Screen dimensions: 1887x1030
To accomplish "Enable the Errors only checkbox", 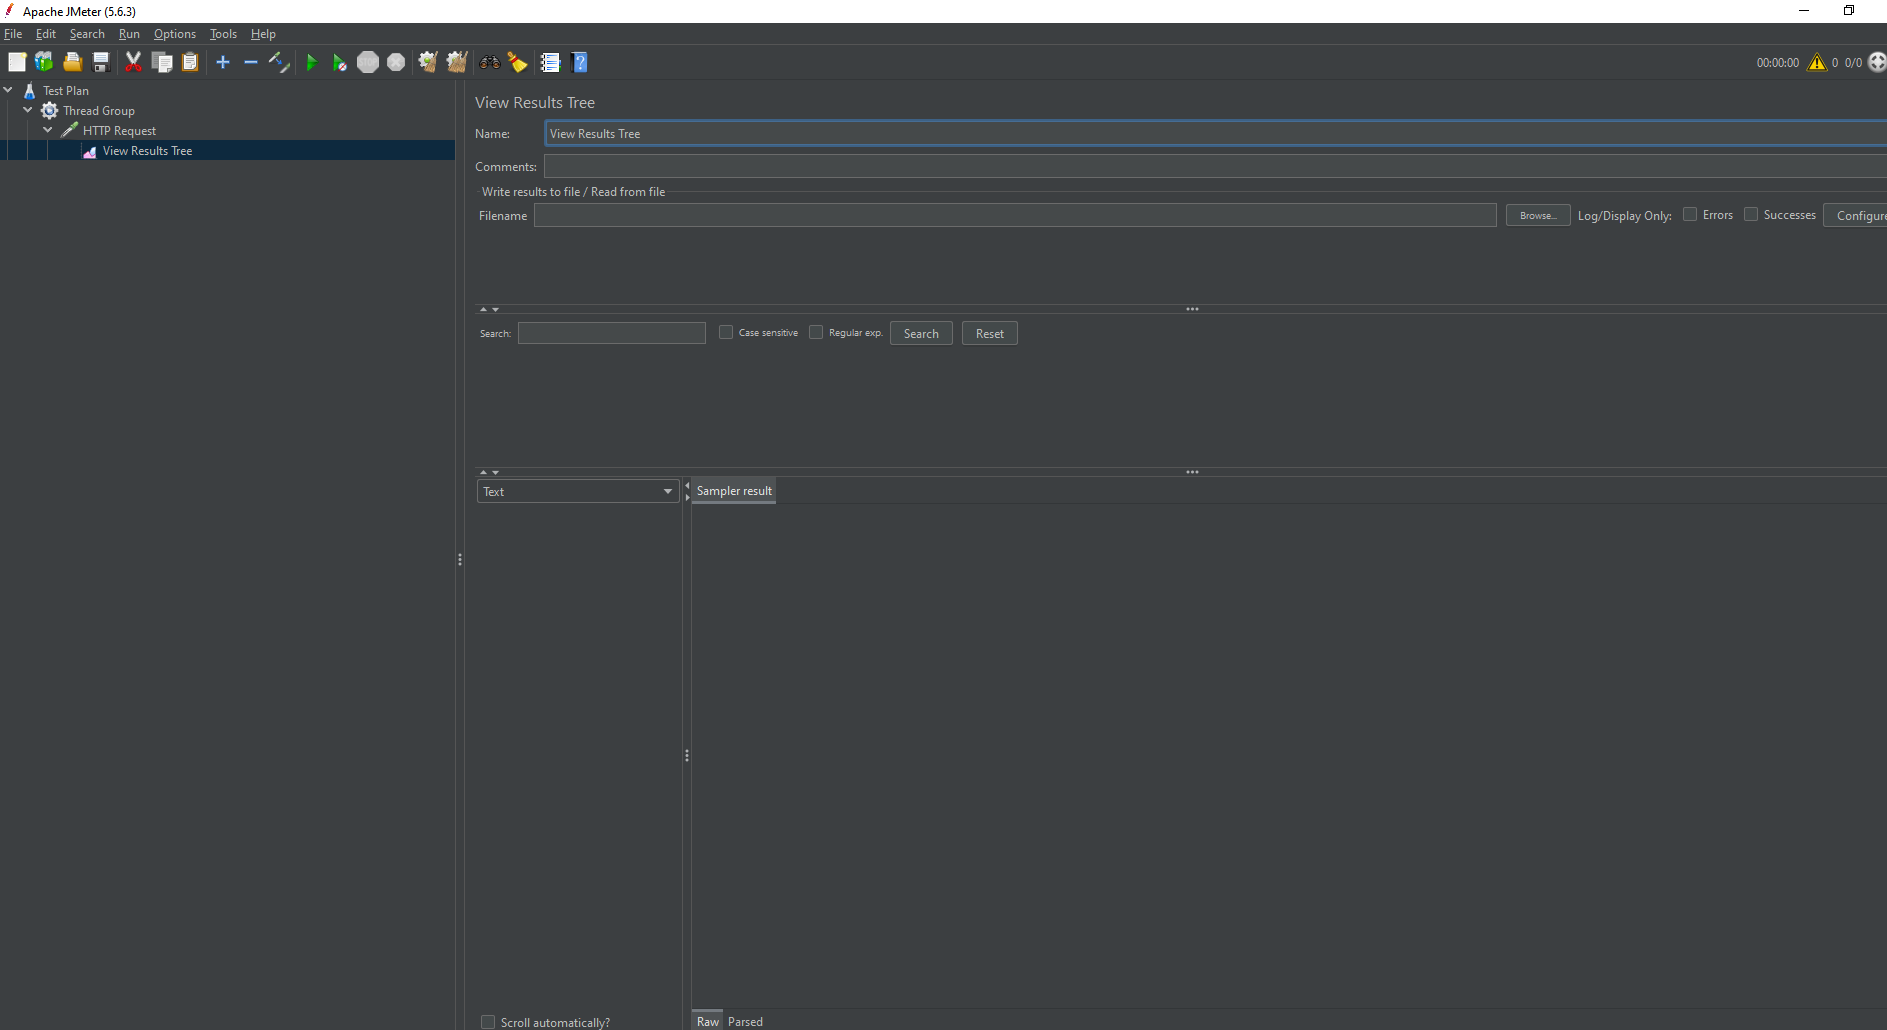I will click(x=1690, y=215).
